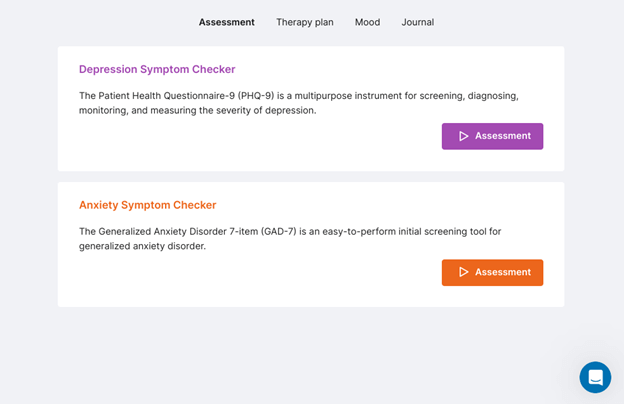Select the Journal tab
This screenshot has width=624, height=404.
(x=417, y=22)
